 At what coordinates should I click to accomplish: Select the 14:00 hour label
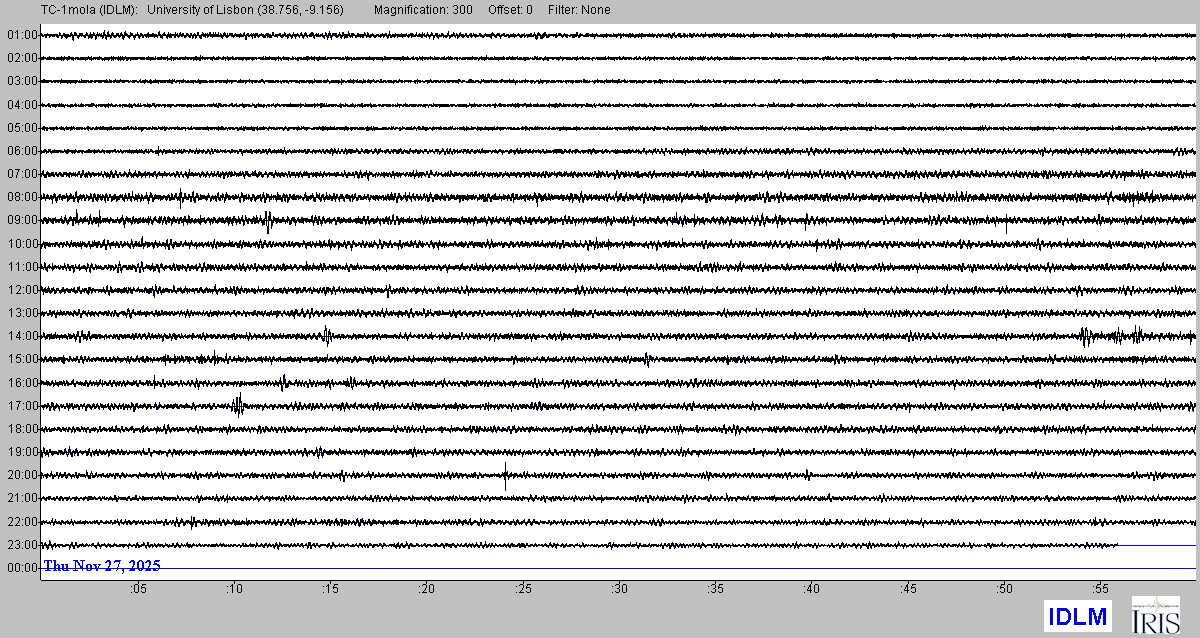(x=22, y=336)
